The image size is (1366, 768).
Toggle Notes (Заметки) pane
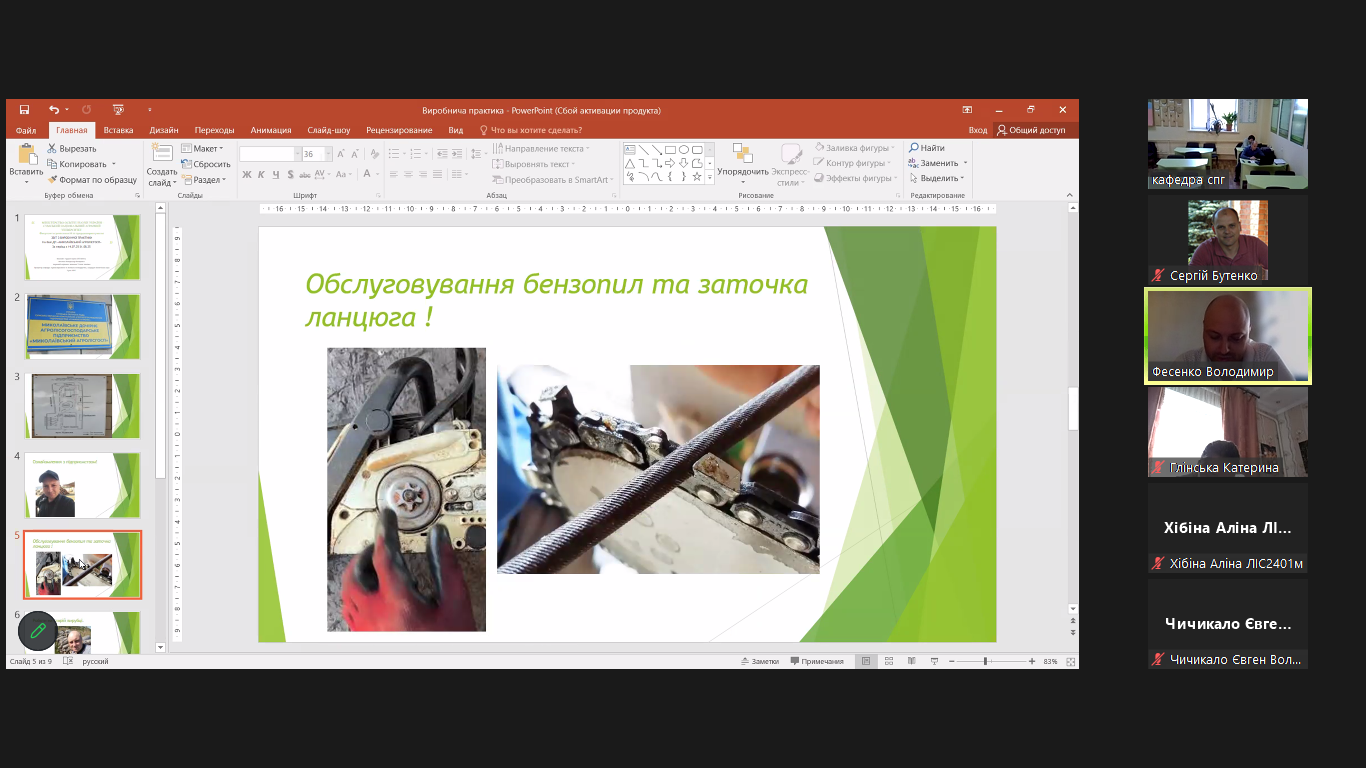(759, 661)
